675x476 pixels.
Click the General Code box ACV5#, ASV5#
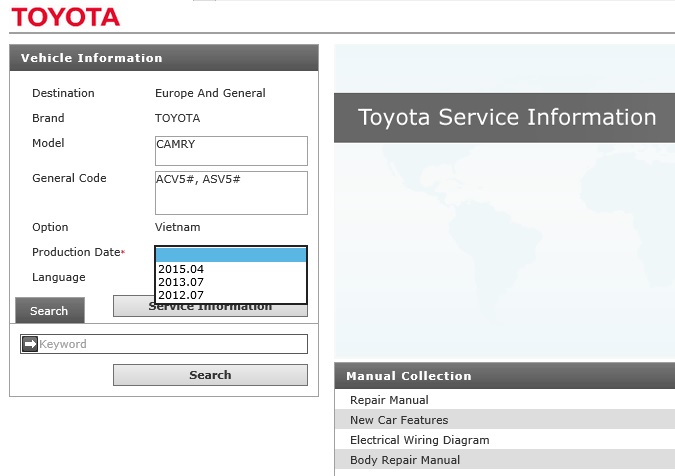click(231, 193)
